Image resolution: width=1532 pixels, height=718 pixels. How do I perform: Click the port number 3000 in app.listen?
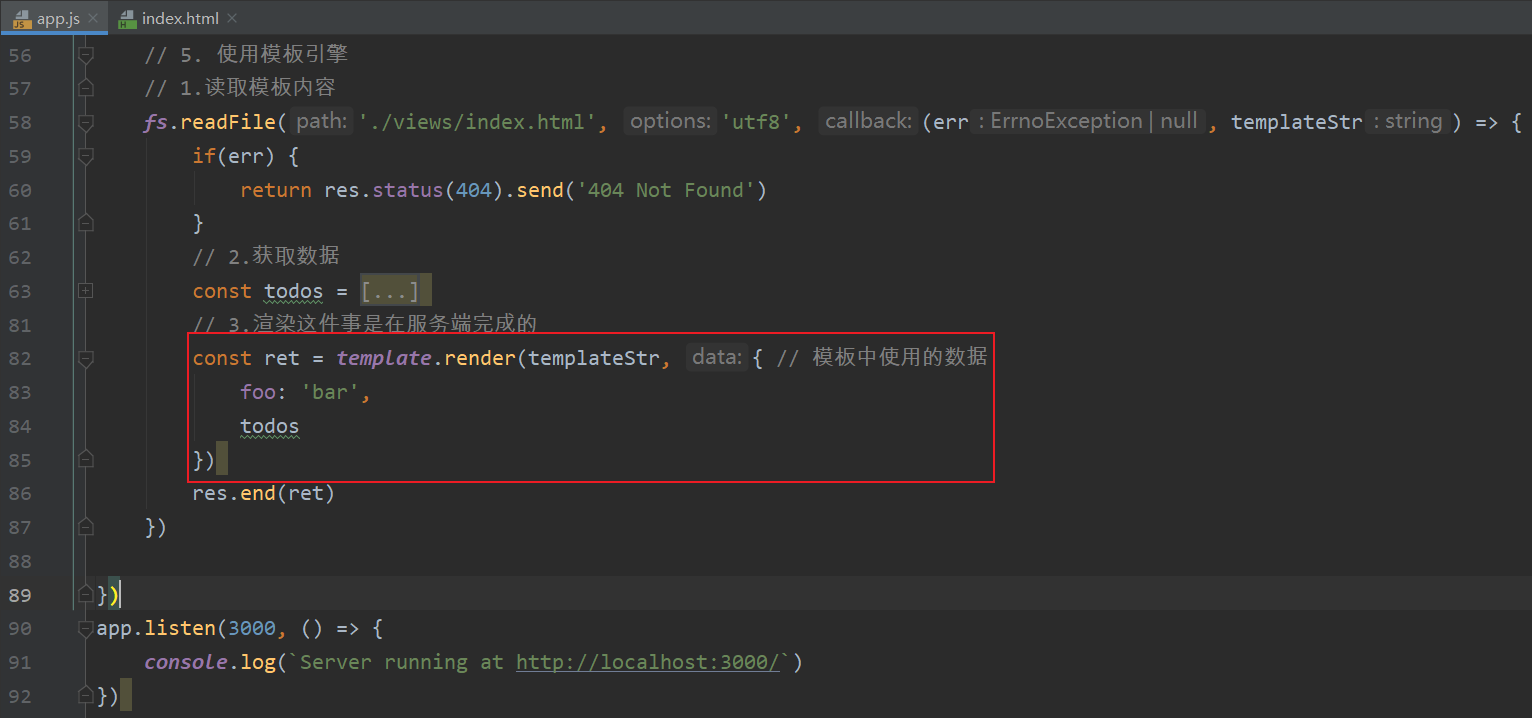(252, 629)
